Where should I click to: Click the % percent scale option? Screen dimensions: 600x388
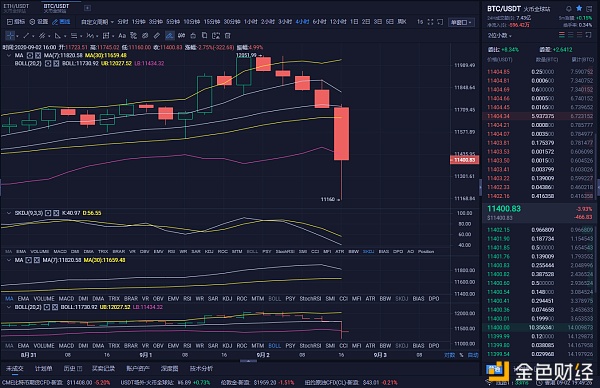[x=461, y=355]
